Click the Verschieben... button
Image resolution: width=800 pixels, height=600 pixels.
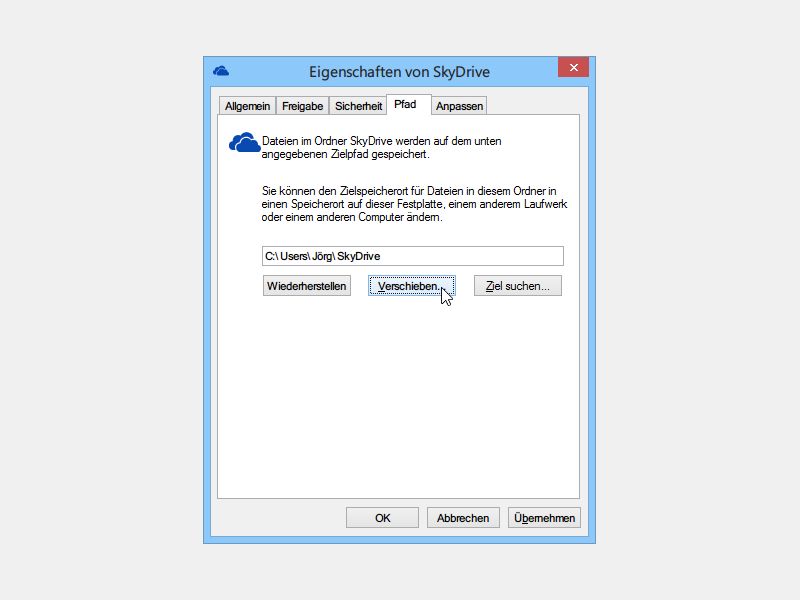tap(412, 286)
